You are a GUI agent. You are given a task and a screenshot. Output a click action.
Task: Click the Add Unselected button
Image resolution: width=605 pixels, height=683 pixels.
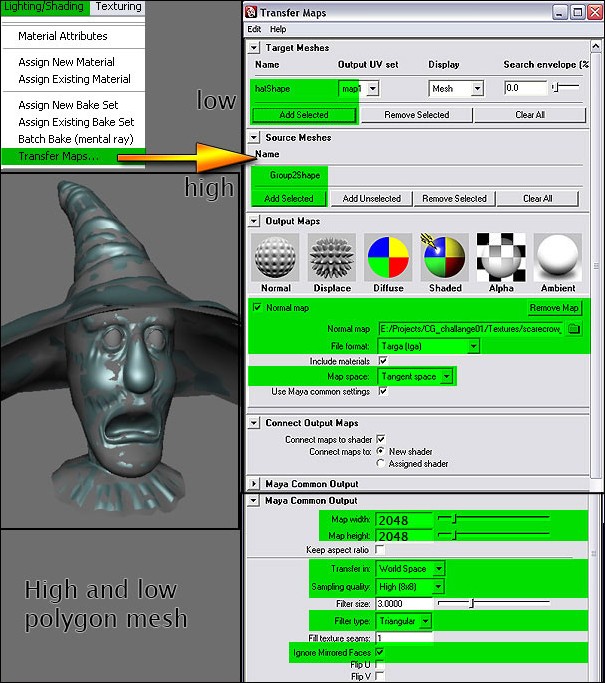(x=371, y=199)
